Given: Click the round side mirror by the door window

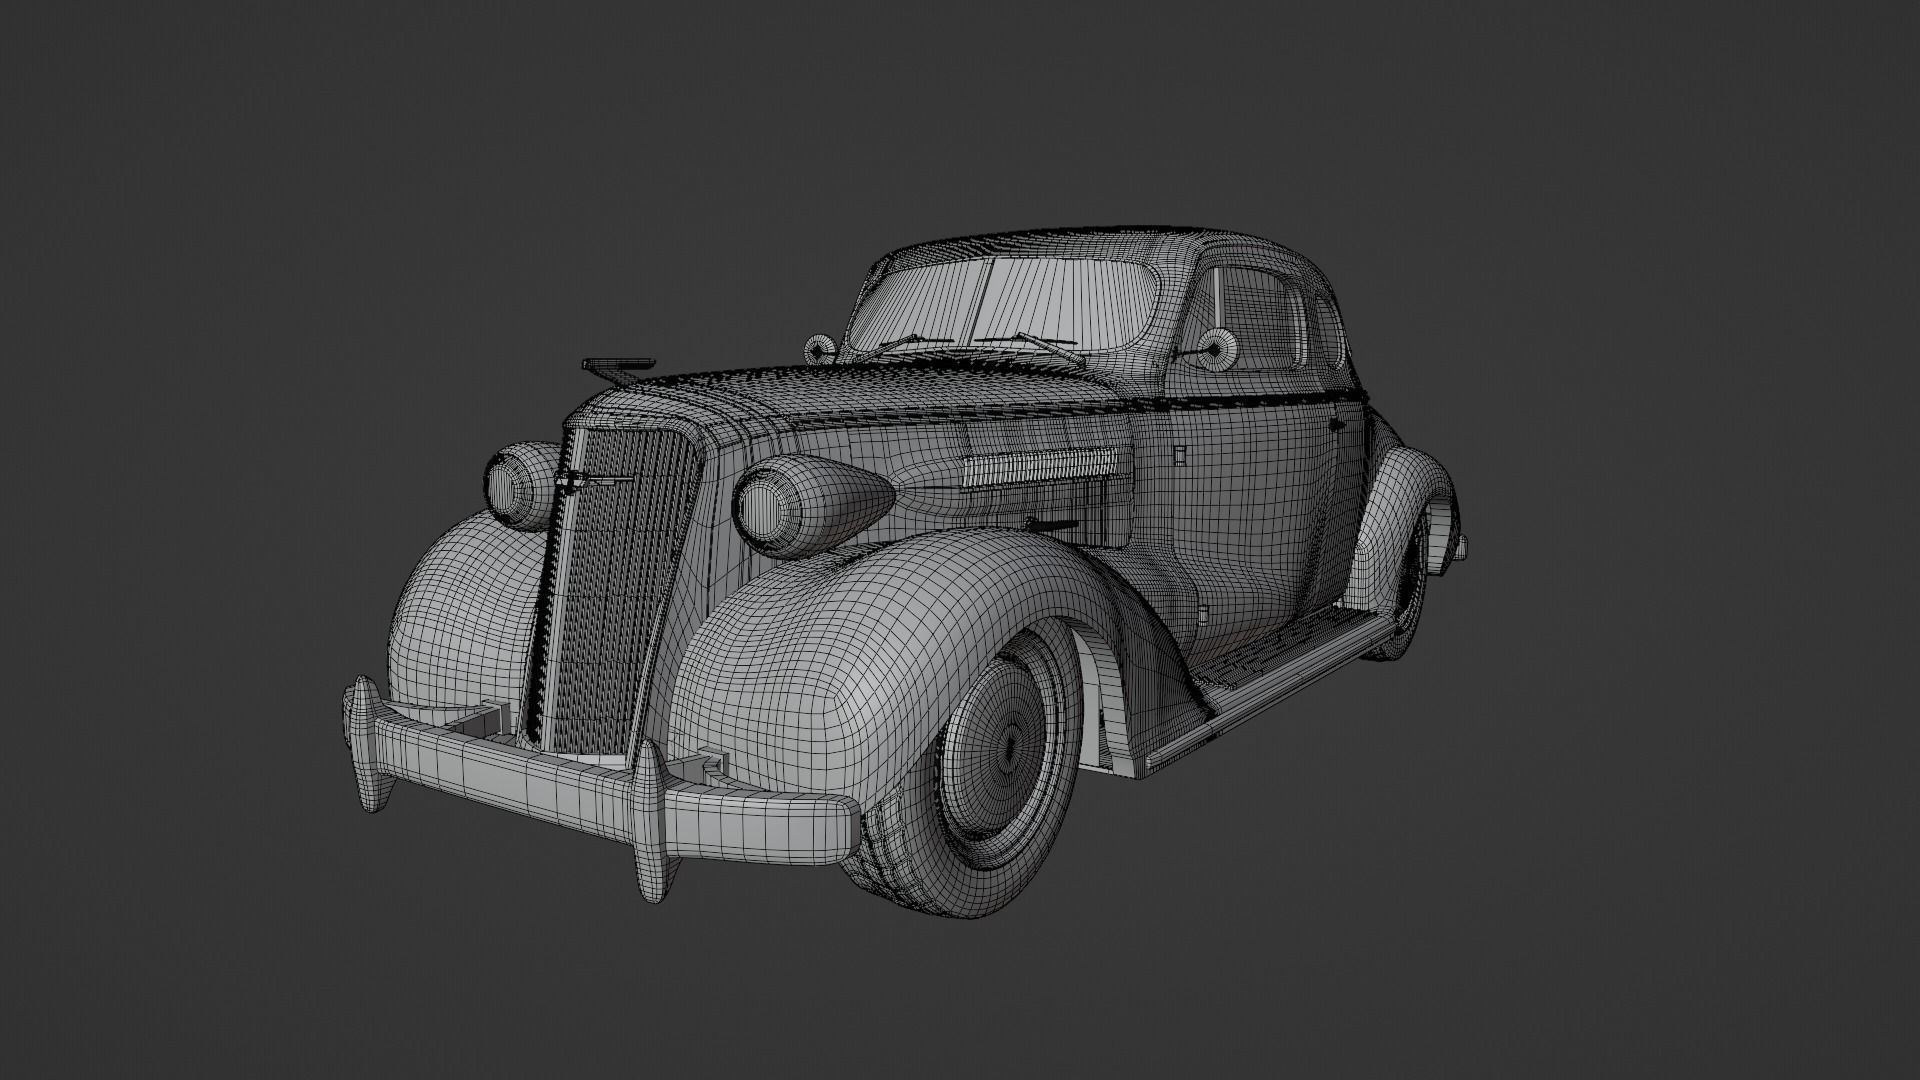Looking at the screenshot, I should tap(1216, 349).
